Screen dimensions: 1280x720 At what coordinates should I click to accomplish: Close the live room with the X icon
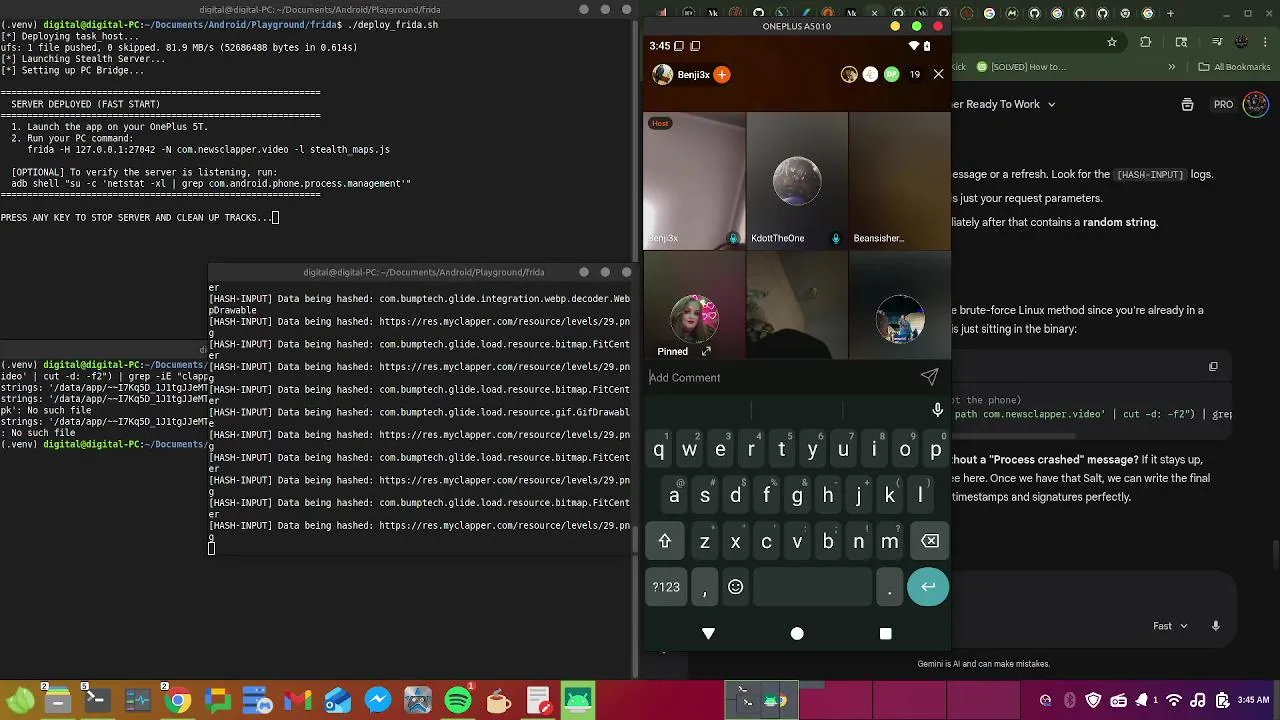tap(938, 74)
